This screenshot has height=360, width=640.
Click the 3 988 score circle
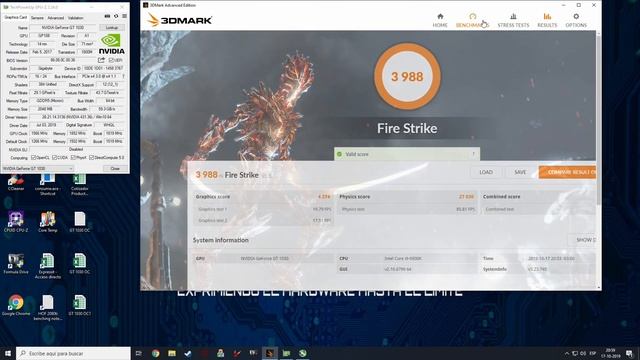click(407, 76)
